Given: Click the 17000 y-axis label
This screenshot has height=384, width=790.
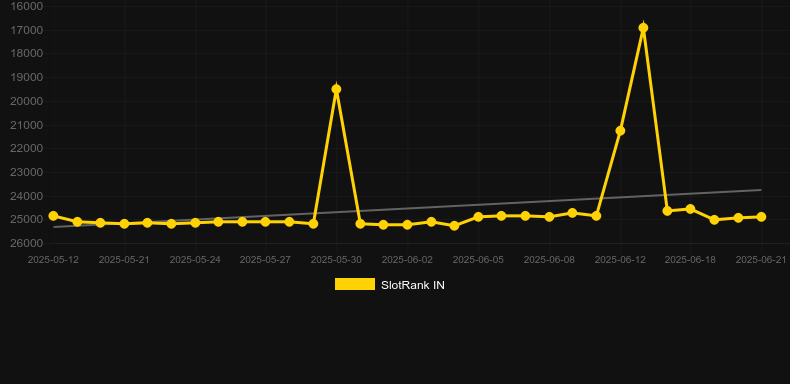Looking at the screenshot, I should click(x=27, y=30).
